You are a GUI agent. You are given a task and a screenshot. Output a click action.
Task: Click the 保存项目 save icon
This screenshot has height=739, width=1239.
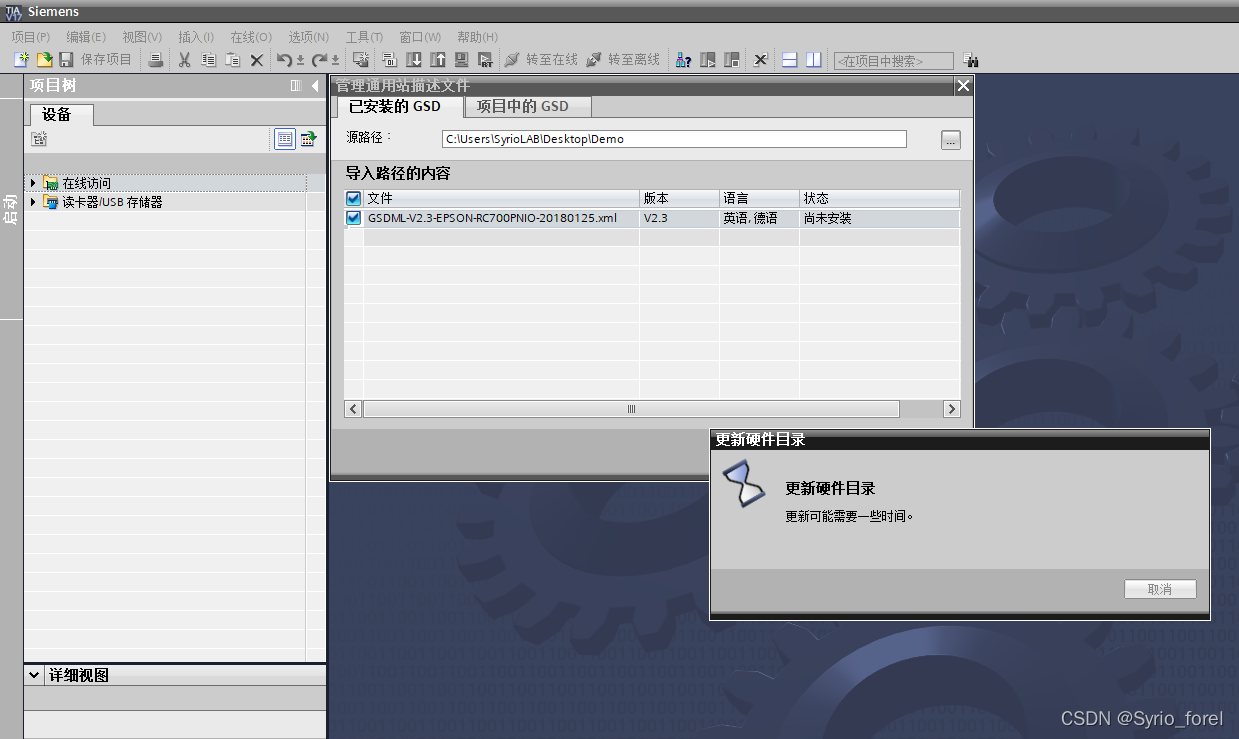pyautogui.click(x=66, y=60)
